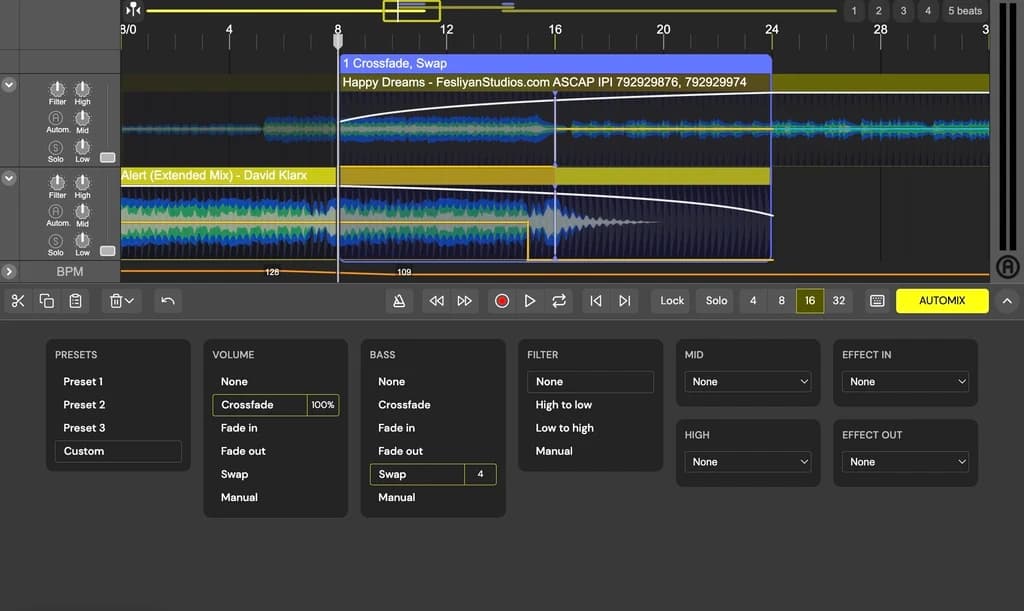The height and width of the screenshot is (611, 1024).
Task: Click the rewind button
Action: point(436,301)
